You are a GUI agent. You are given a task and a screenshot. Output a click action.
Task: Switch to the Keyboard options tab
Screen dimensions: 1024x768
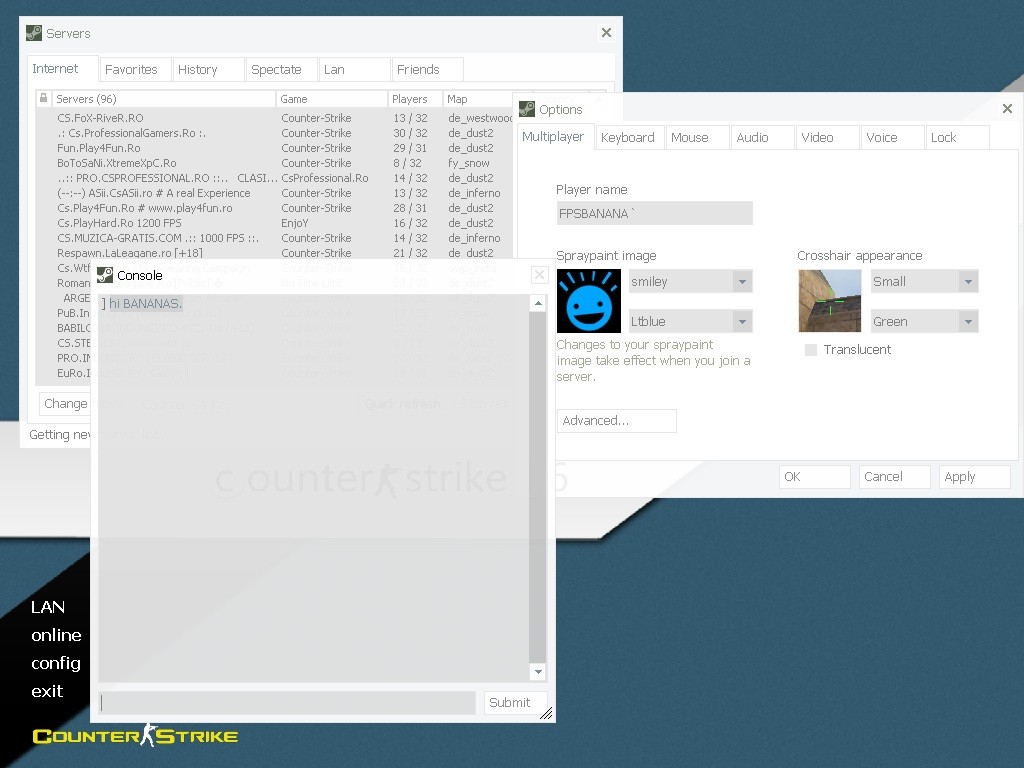[628, 138]
